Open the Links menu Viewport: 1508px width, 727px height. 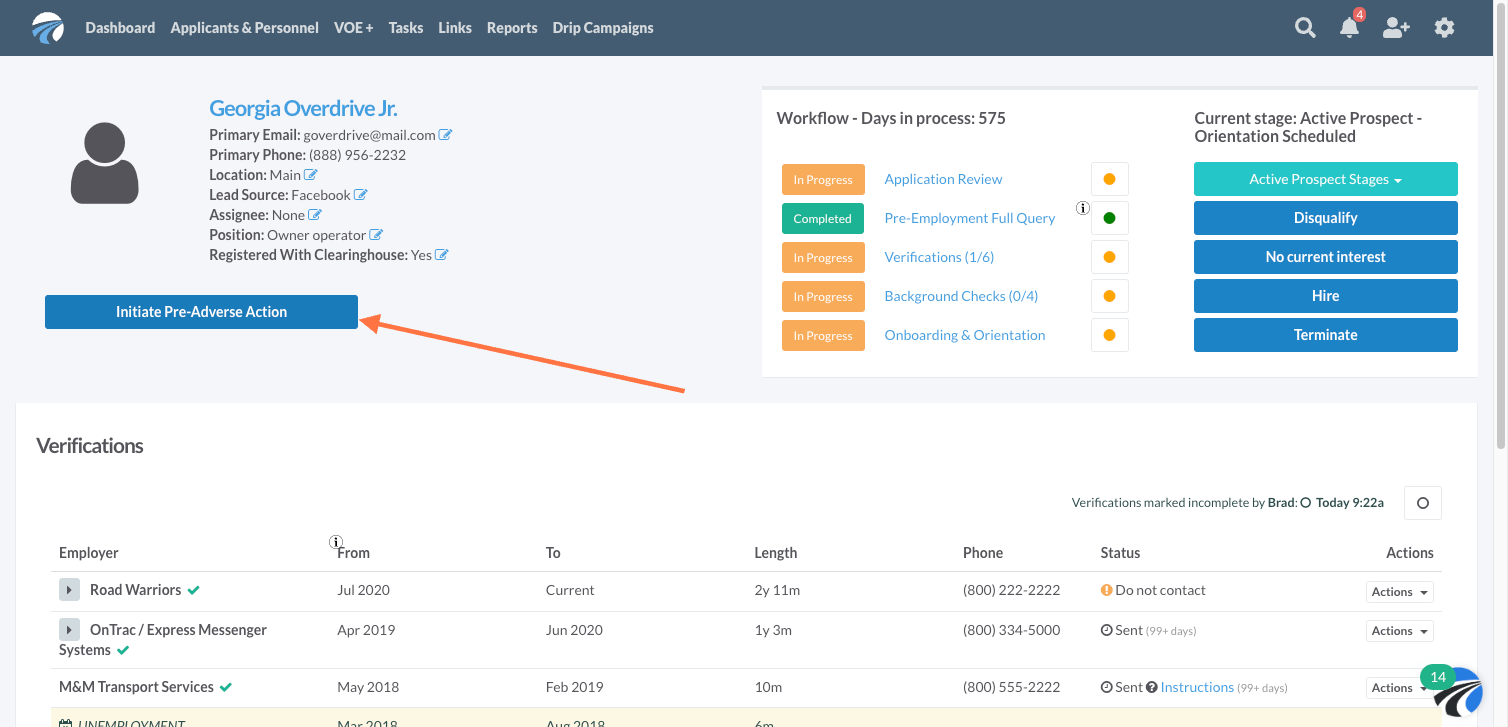(455, 28)
